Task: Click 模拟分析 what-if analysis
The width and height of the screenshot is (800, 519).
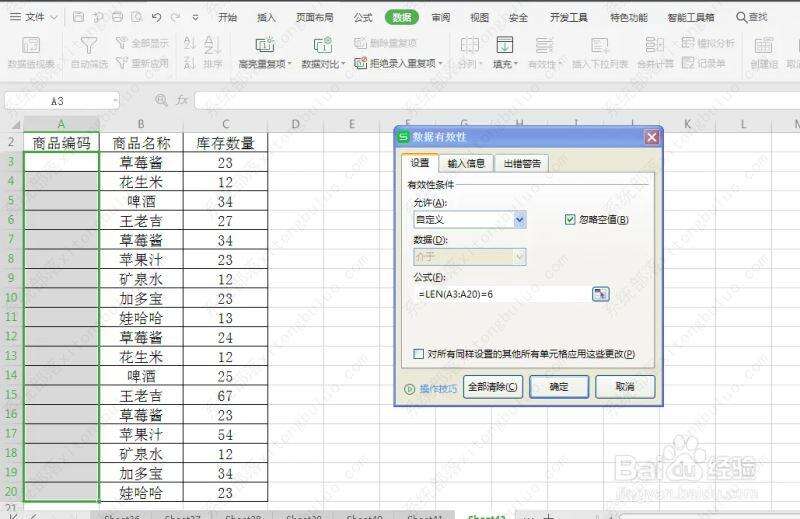Action: point(708,43)
